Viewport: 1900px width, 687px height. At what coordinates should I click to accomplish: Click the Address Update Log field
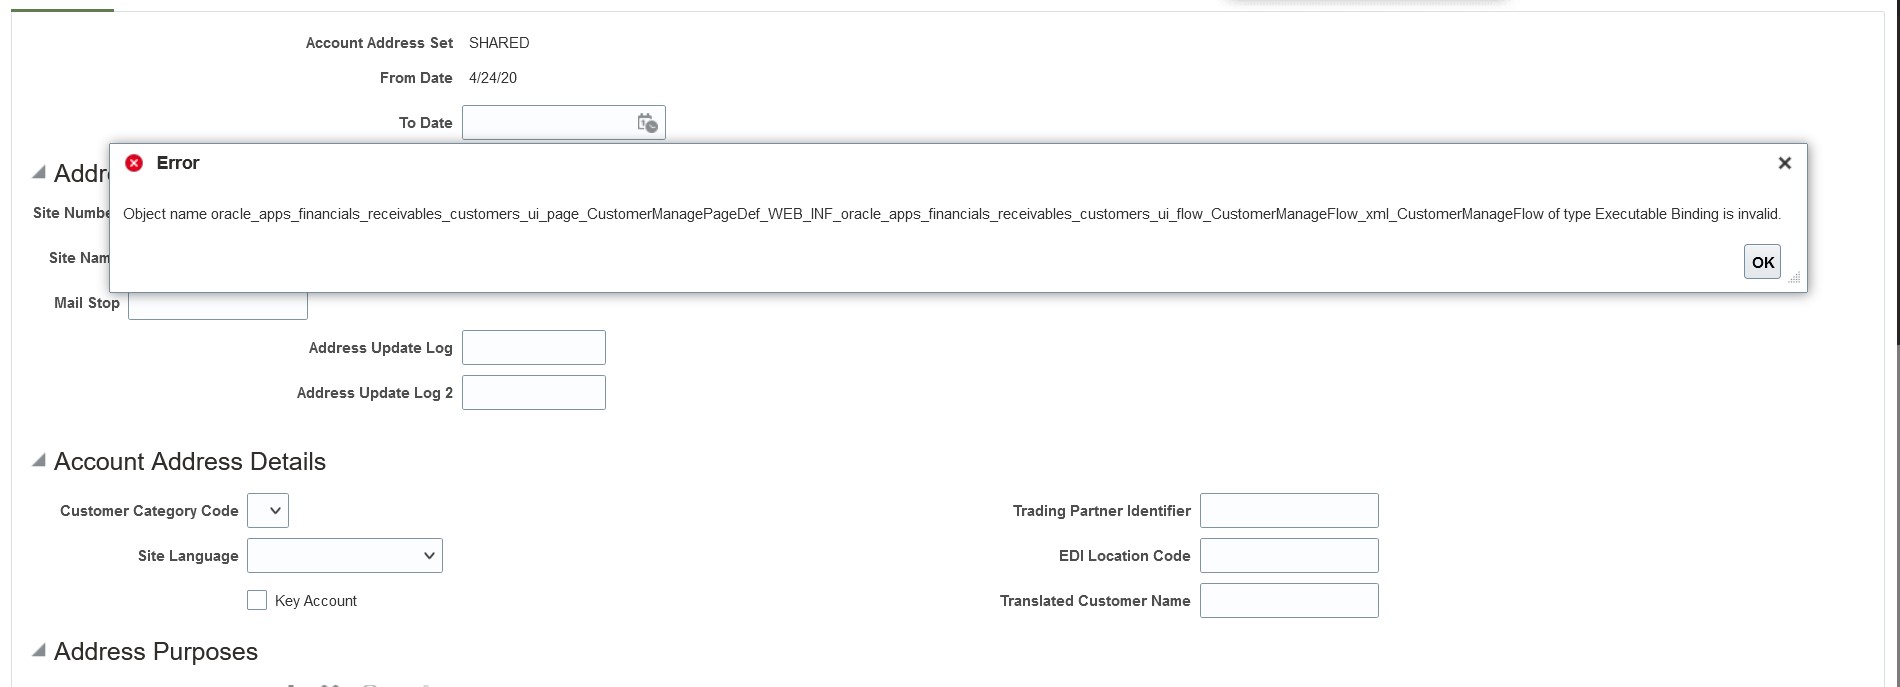tap(534, 348)
